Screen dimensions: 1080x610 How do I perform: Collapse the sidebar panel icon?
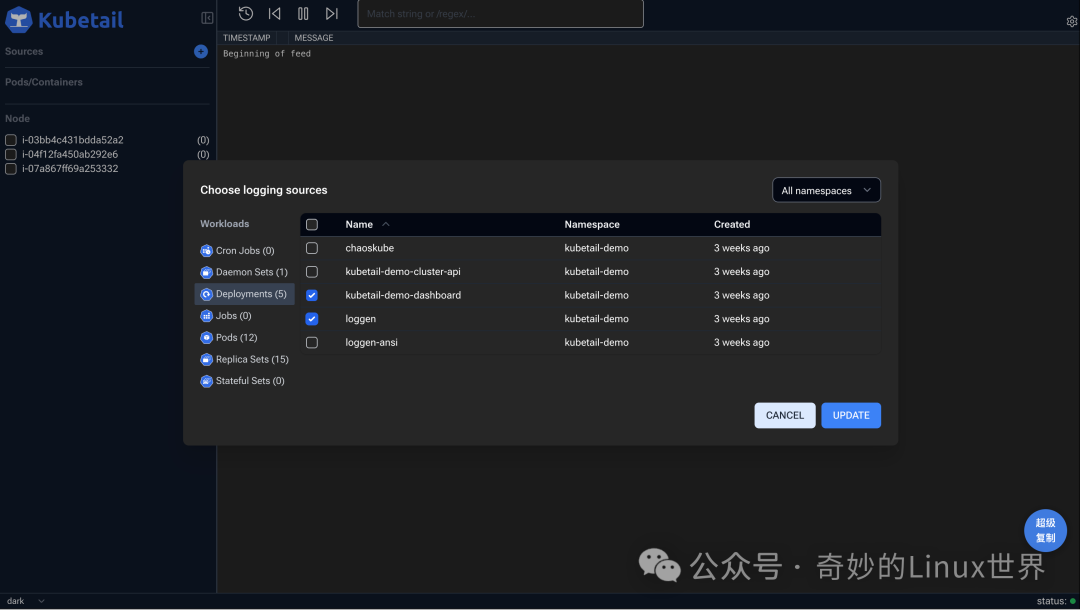coord(207,18)
